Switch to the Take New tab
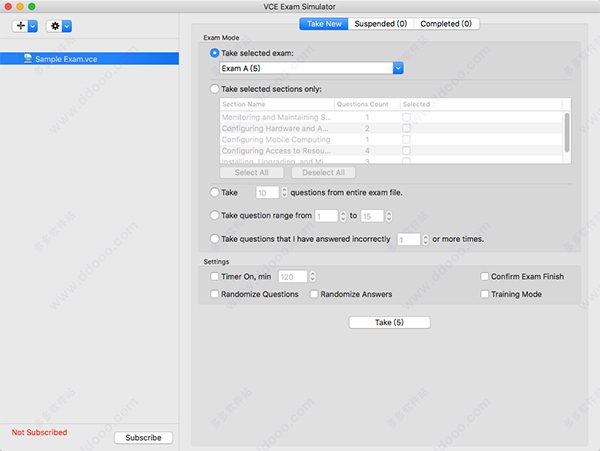This screenshot has width=600, height=451. [x=324, y=24]
